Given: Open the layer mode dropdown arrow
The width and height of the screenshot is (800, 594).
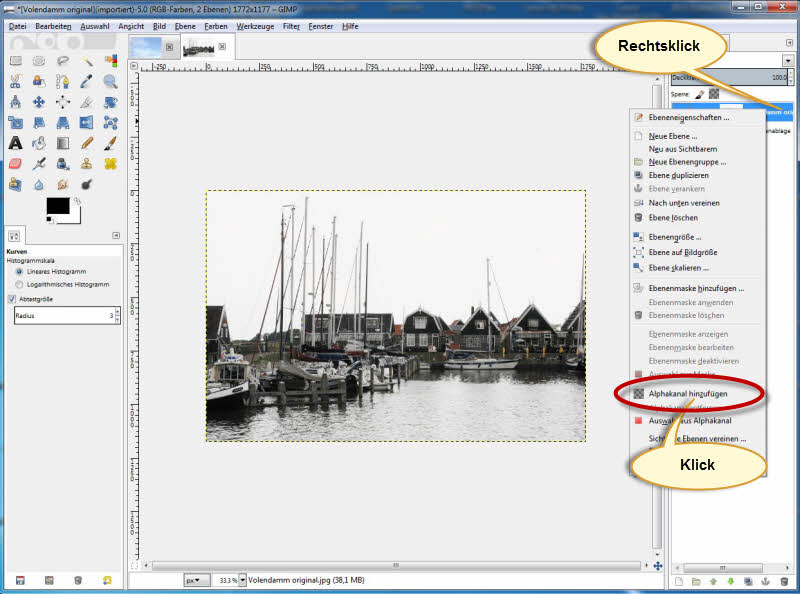Looking at the screenshot, I should (788, 61).
